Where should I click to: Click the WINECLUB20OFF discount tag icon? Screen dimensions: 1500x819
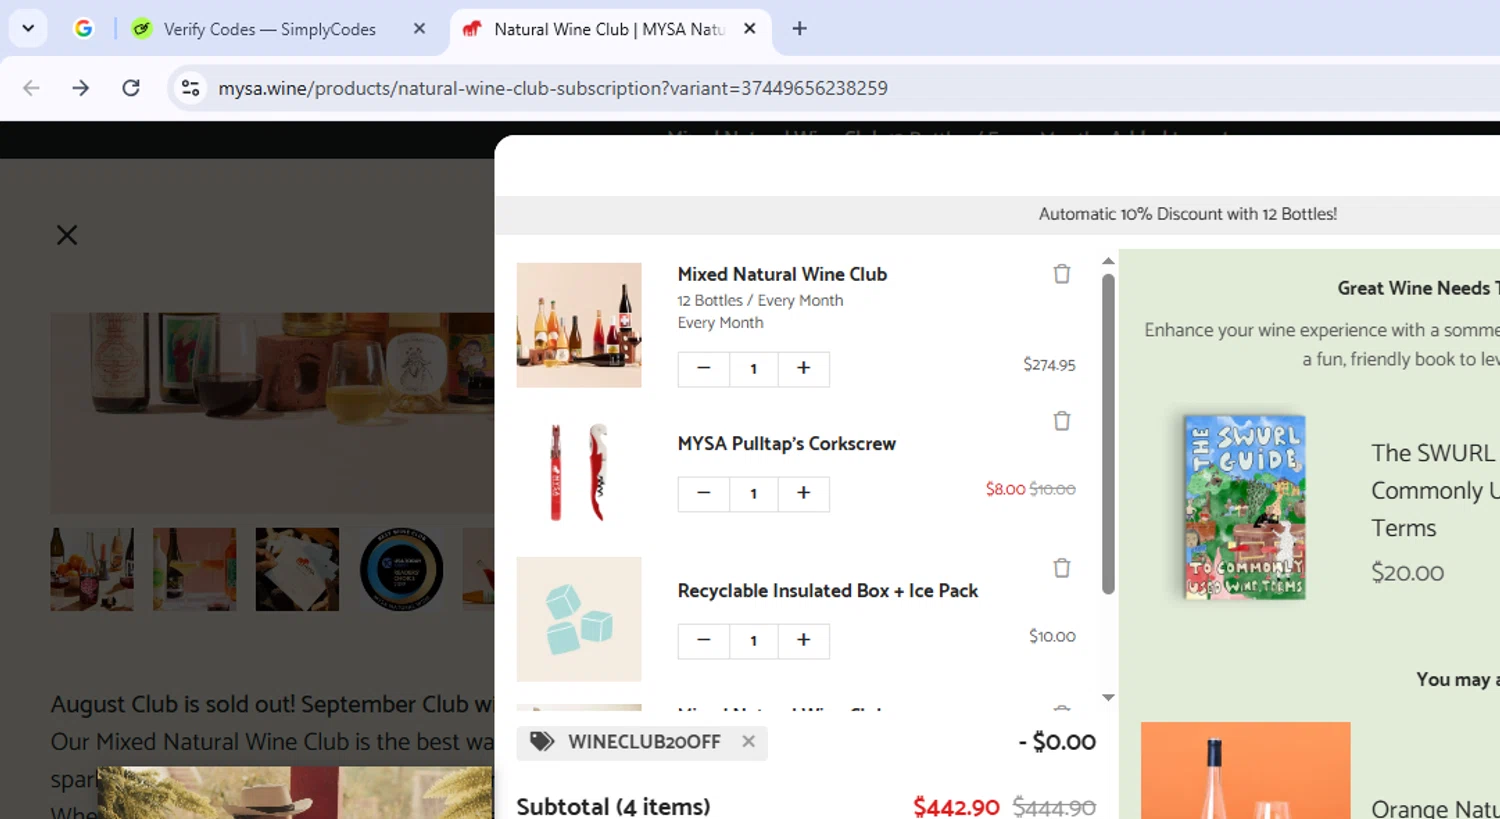coord(542,741)
